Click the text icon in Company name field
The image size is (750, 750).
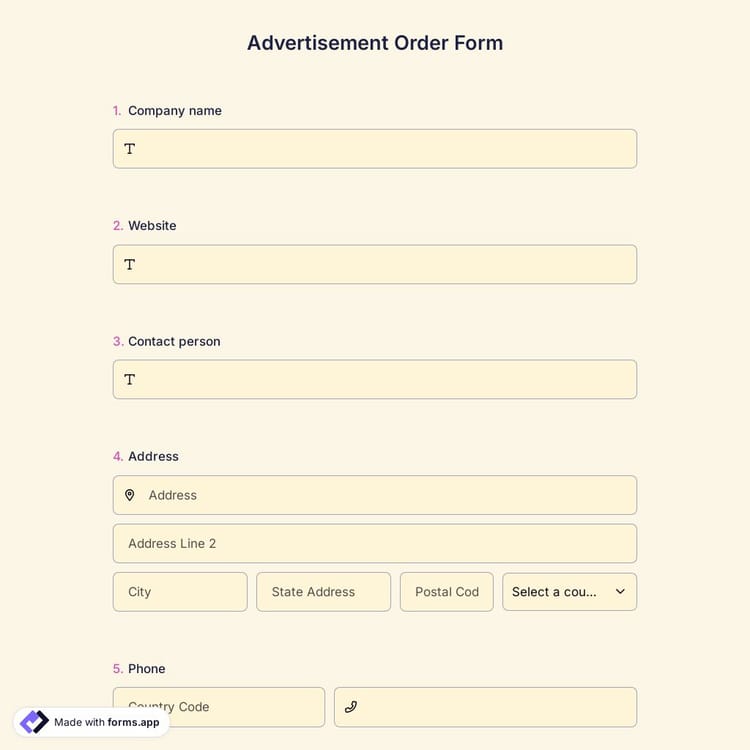130,149
